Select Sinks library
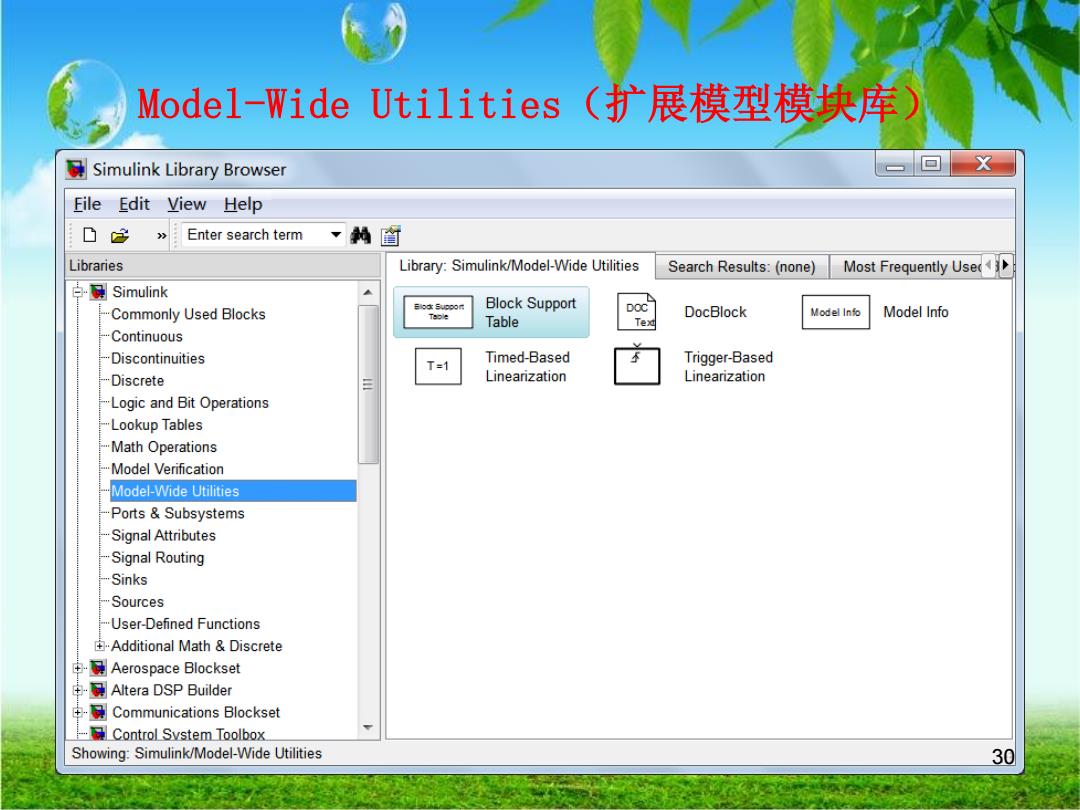Image resolution: width=1080 pixels, height=810 pixels. click(129, 579)
